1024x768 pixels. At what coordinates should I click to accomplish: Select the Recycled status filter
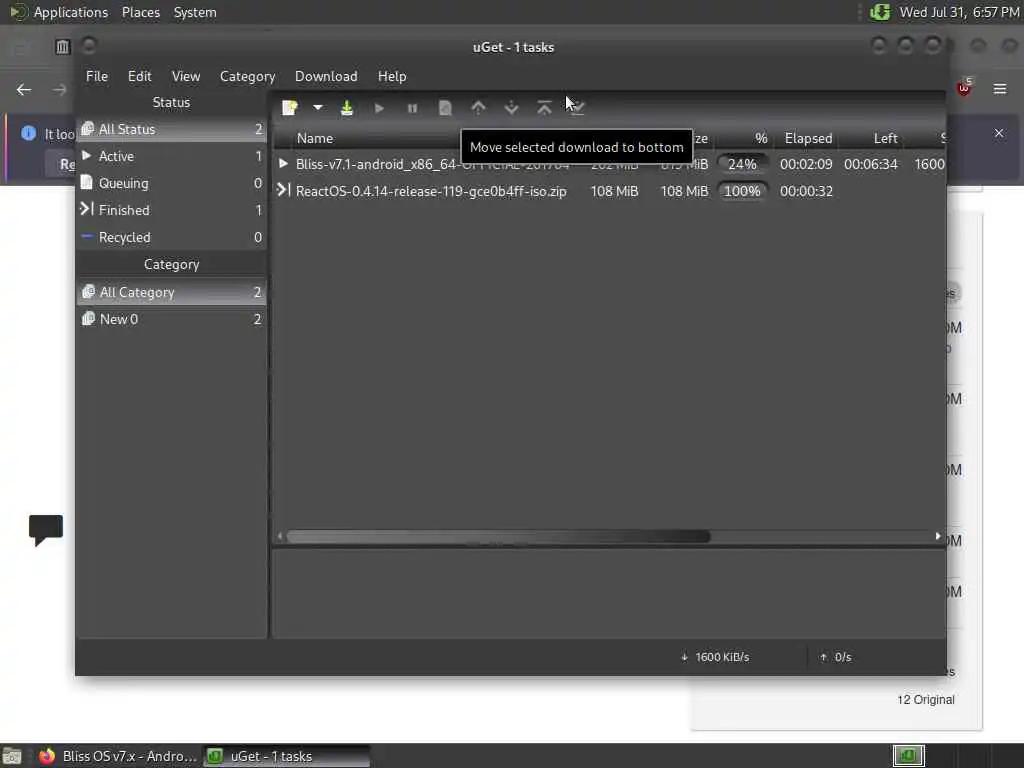[x=172, y=237]
